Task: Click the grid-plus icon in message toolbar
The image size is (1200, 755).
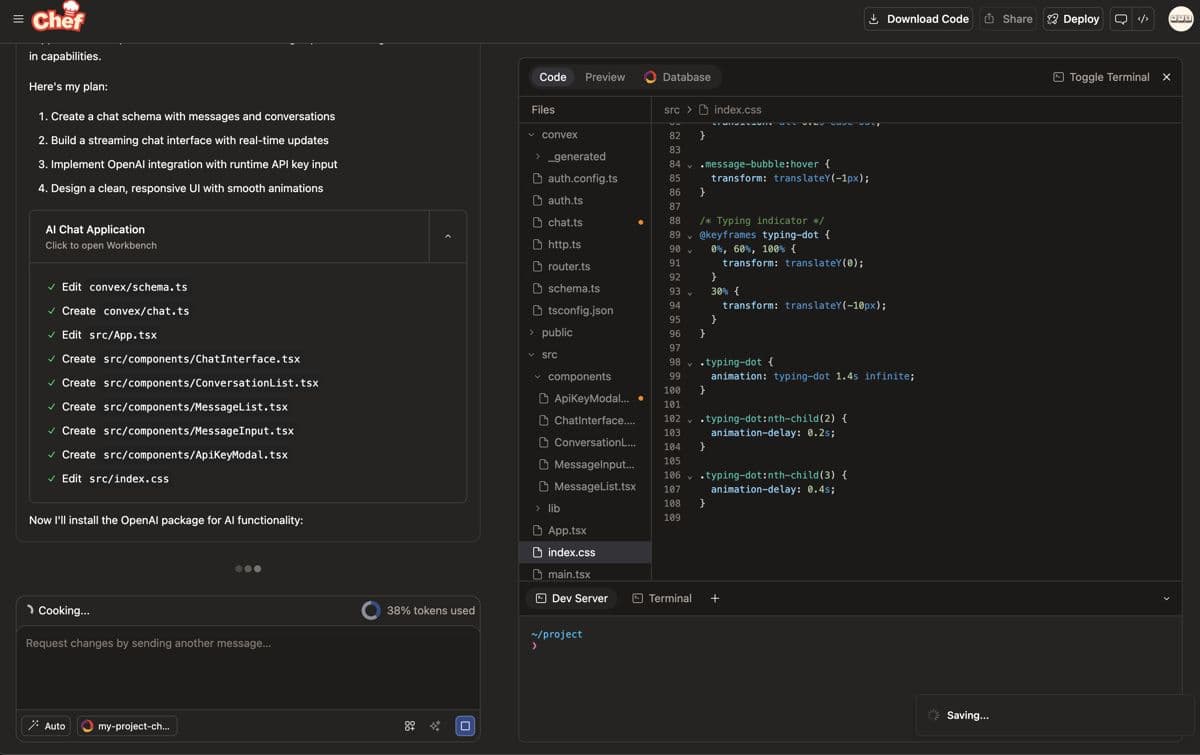Action: coord(410,726)
